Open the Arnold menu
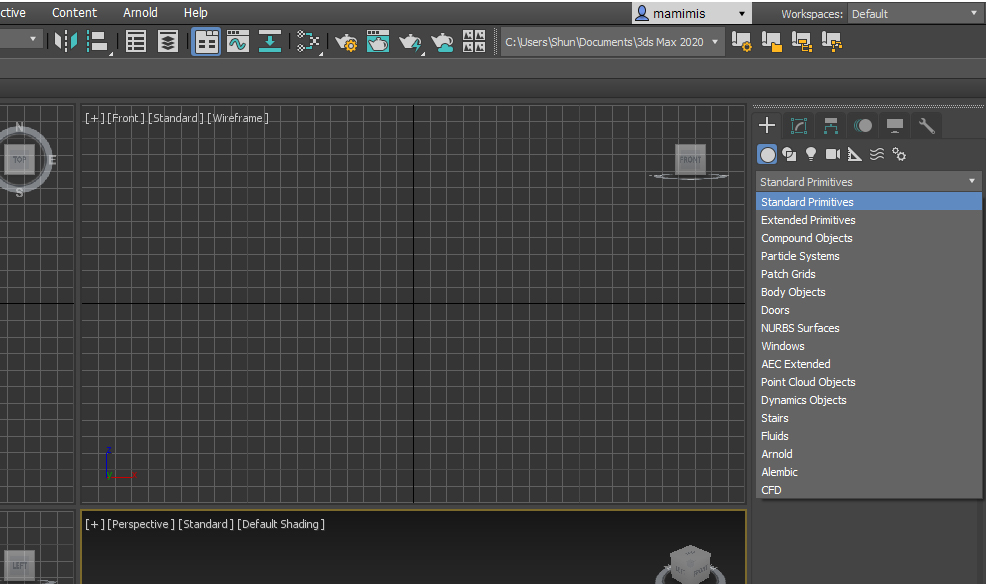Viewport: 986px width, 584px height. [140, 13]
